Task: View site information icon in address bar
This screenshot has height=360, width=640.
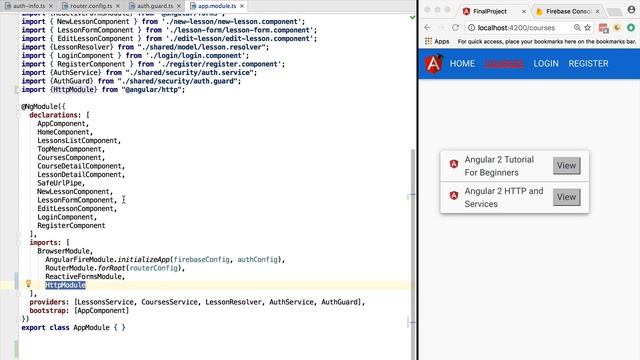Action: 471,28
